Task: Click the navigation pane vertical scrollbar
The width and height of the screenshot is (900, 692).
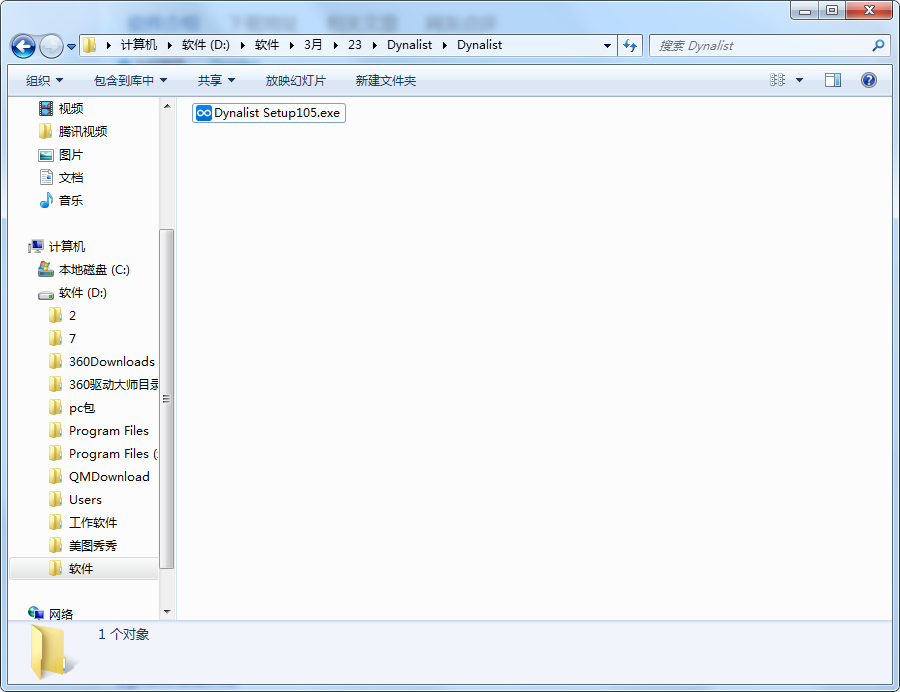Action: (167, 400)
